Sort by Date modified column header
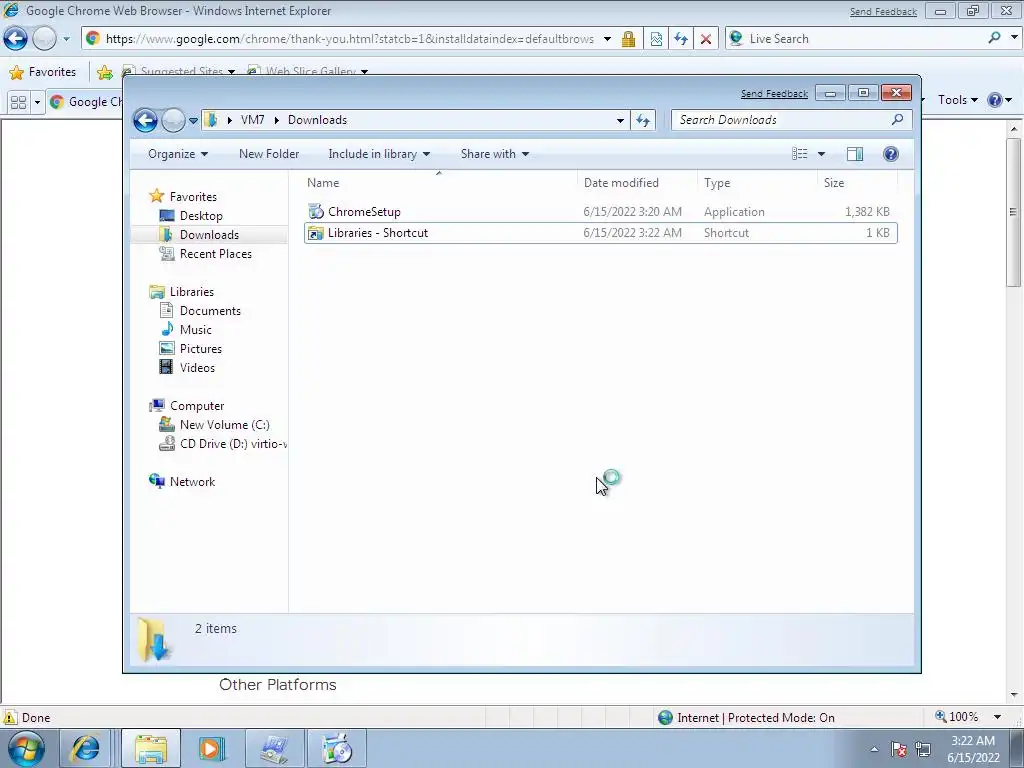The width and height of the screenshot is (1024, 768). (x=637, y=183)
